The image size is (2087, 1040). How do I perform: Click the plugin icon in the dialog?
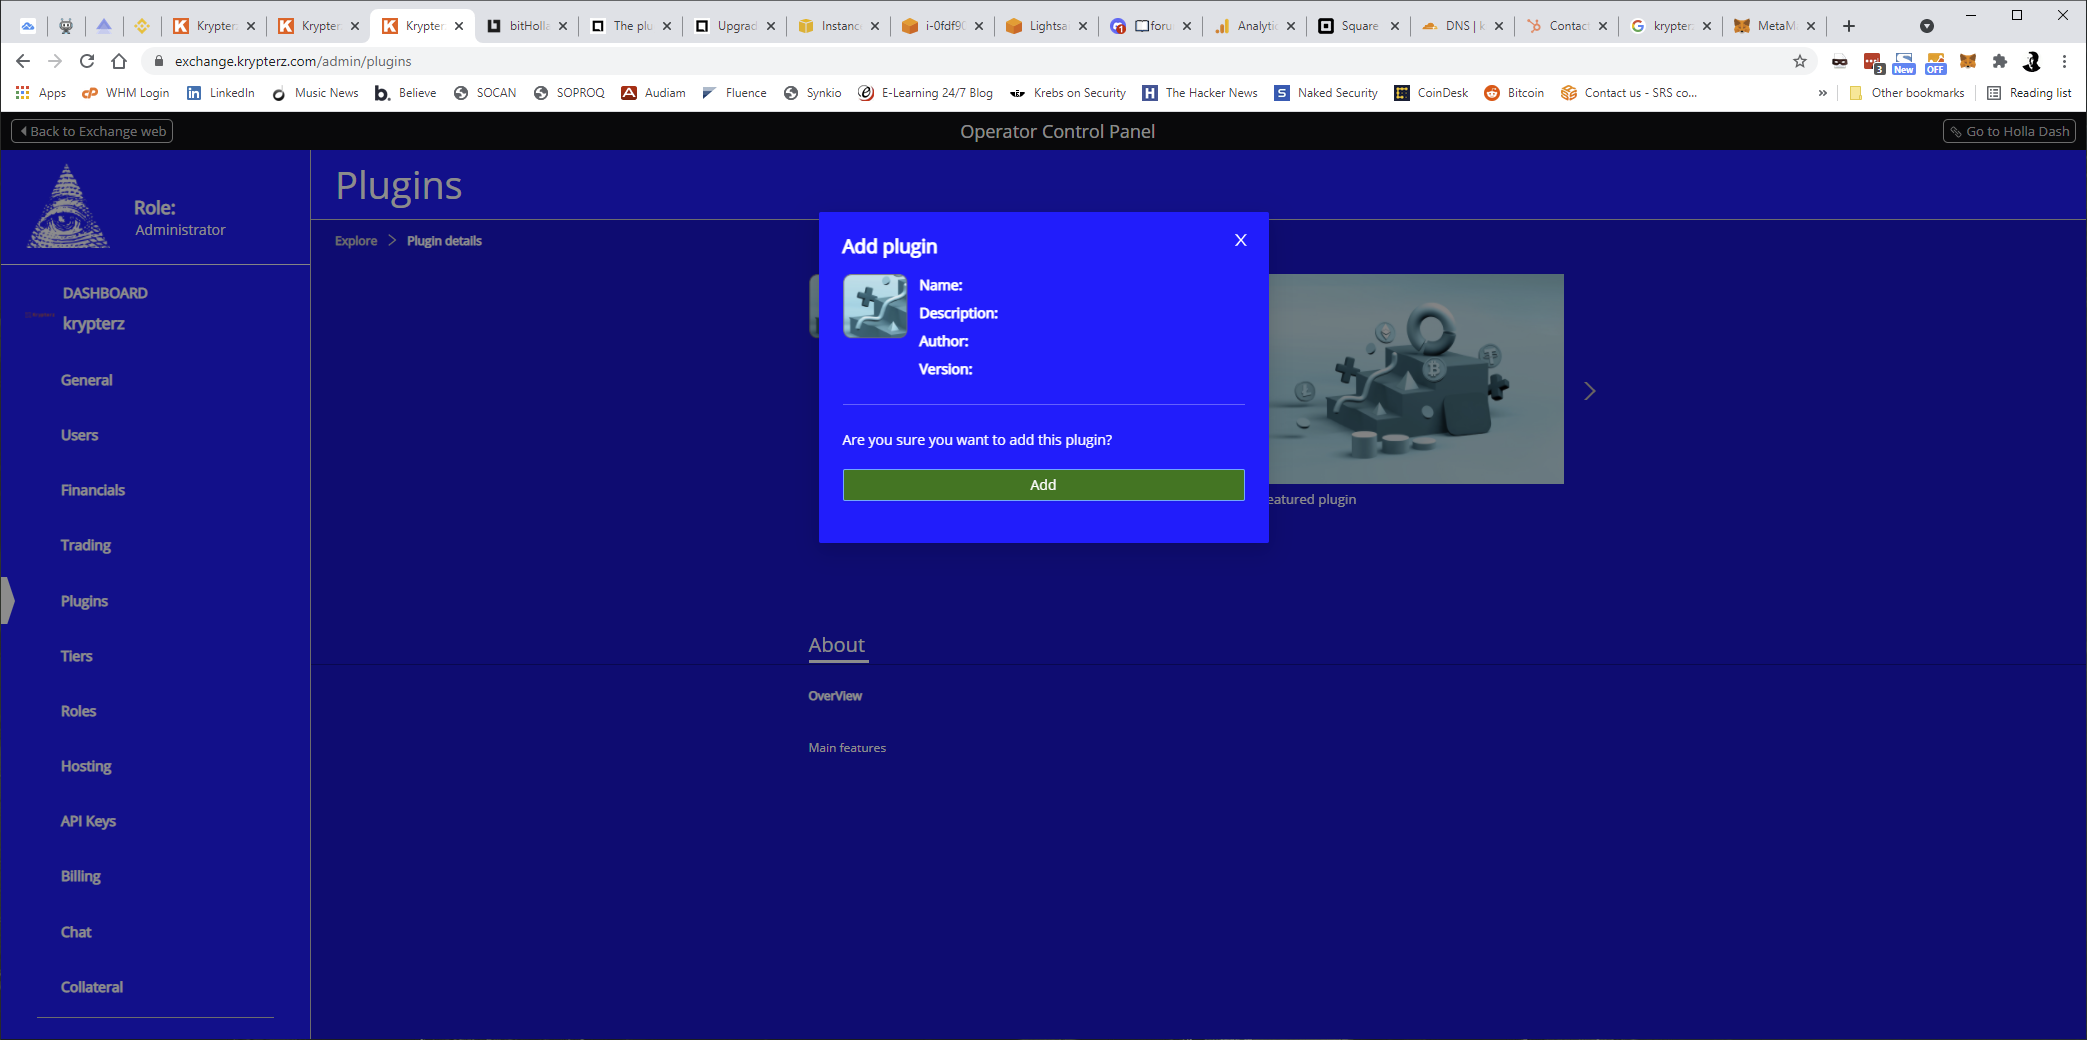(x=875, y=306)
